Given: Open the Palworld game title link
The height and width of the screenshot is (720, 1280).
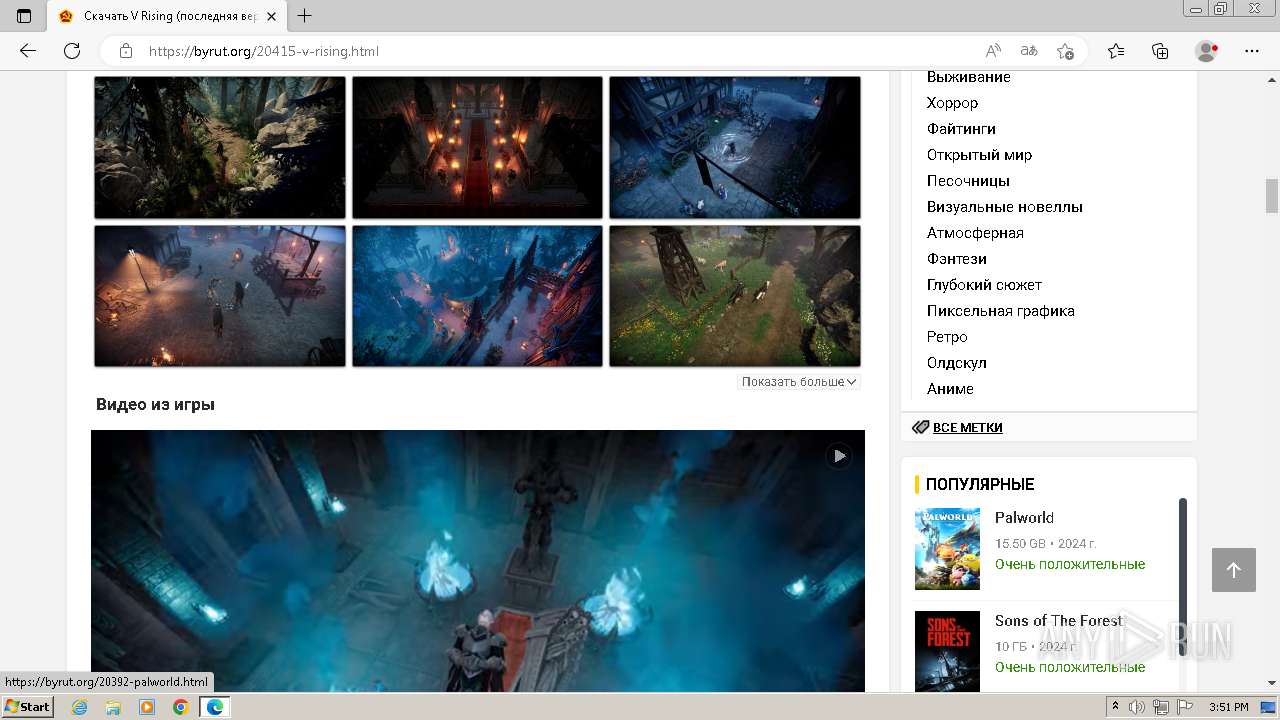Looking at the screenshot, I should (1024, 517).
